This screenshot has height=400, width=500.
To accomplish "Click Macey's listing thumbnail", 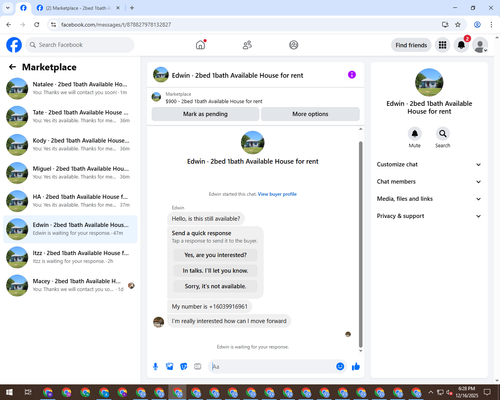I will pos(17,285).
